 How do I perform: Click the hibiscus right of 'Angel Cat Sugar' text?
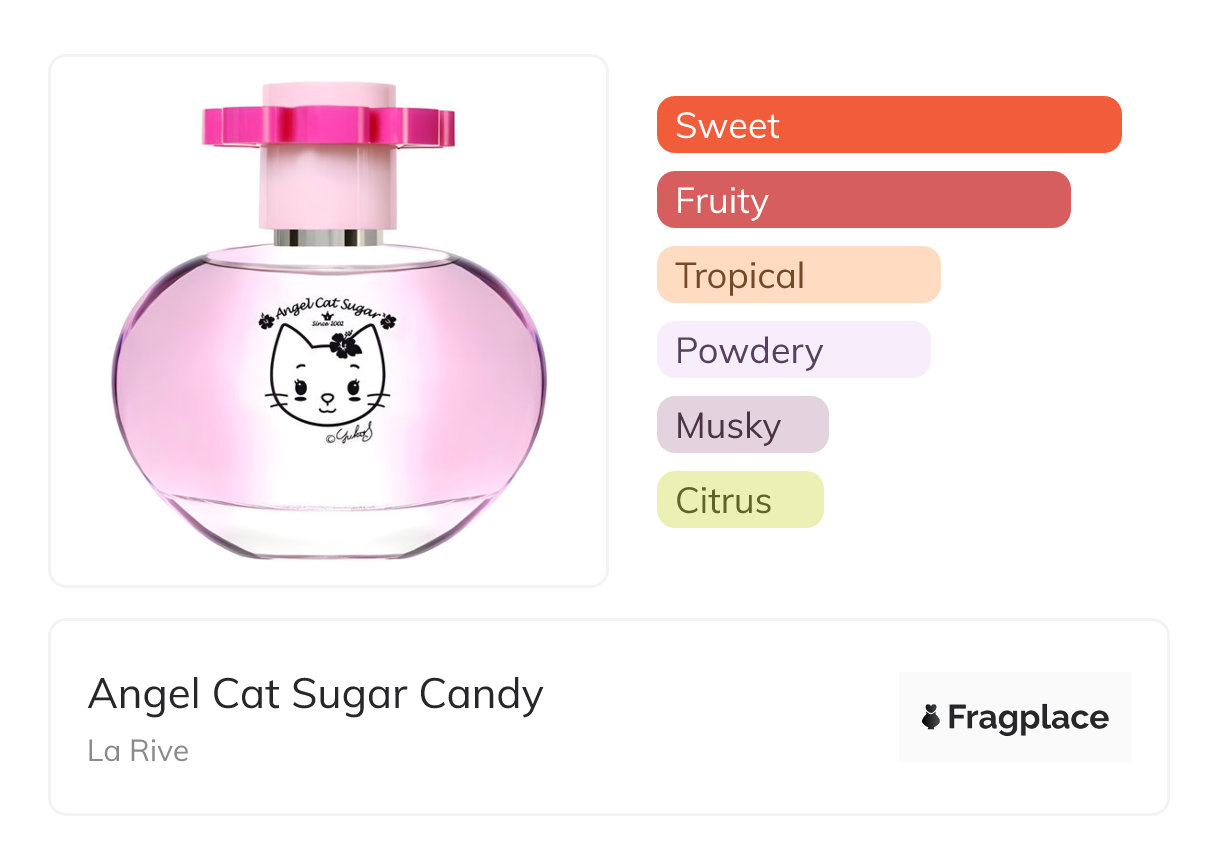pyautogui.click(x=388, y=321)
